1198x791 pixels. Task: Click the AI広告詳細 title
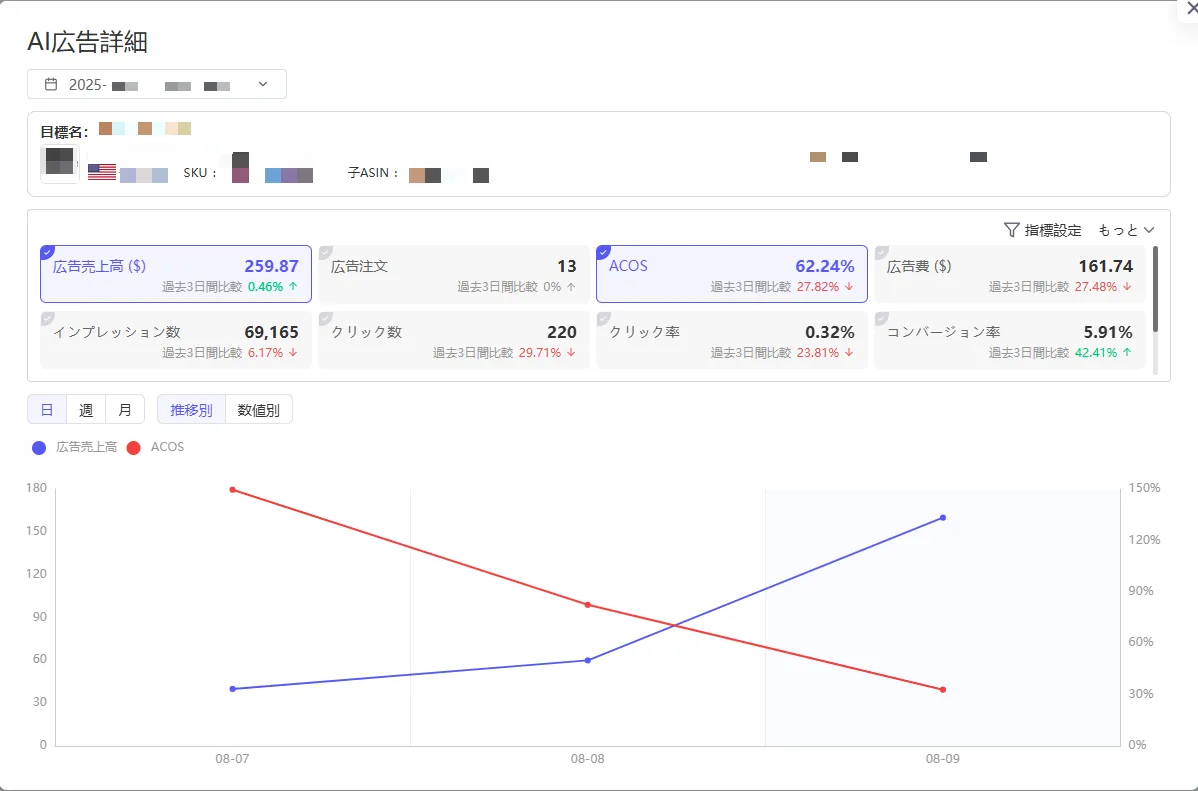[x=87, y=42]
